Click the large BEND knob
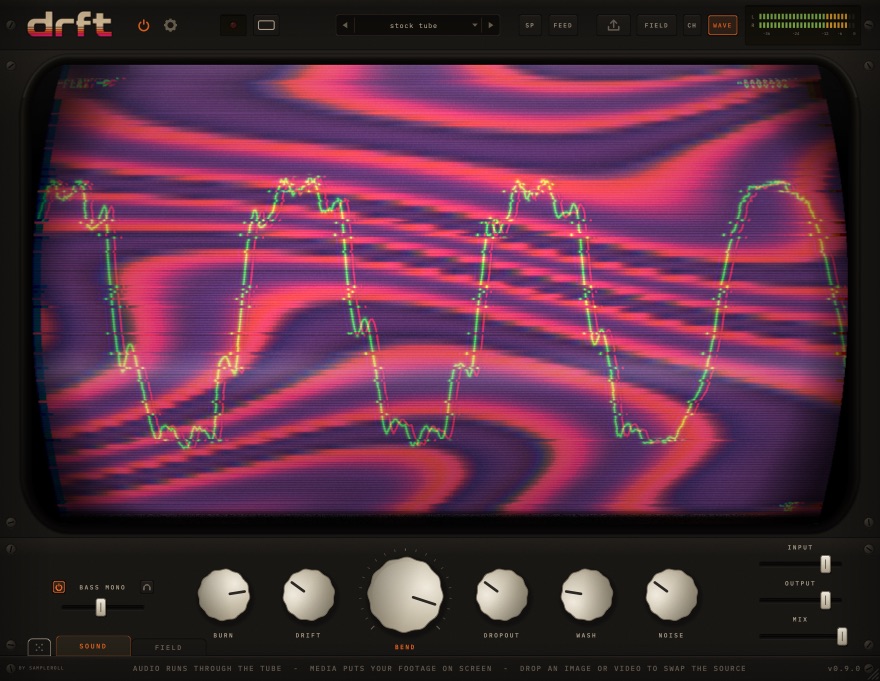Viewport: 880px width, 681px height. pos(405,595)
